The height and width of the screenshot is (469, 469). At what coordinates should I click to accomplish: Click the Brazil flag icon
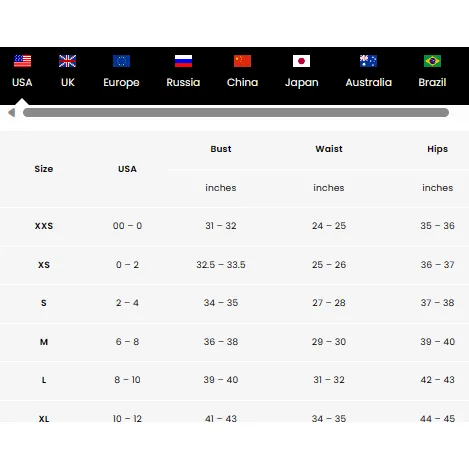point(432,61)
